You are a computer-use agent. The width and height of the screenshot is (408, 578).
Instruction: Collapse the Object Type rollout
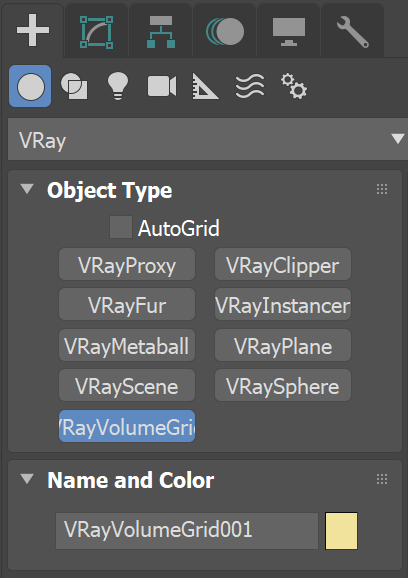(27, 189)
